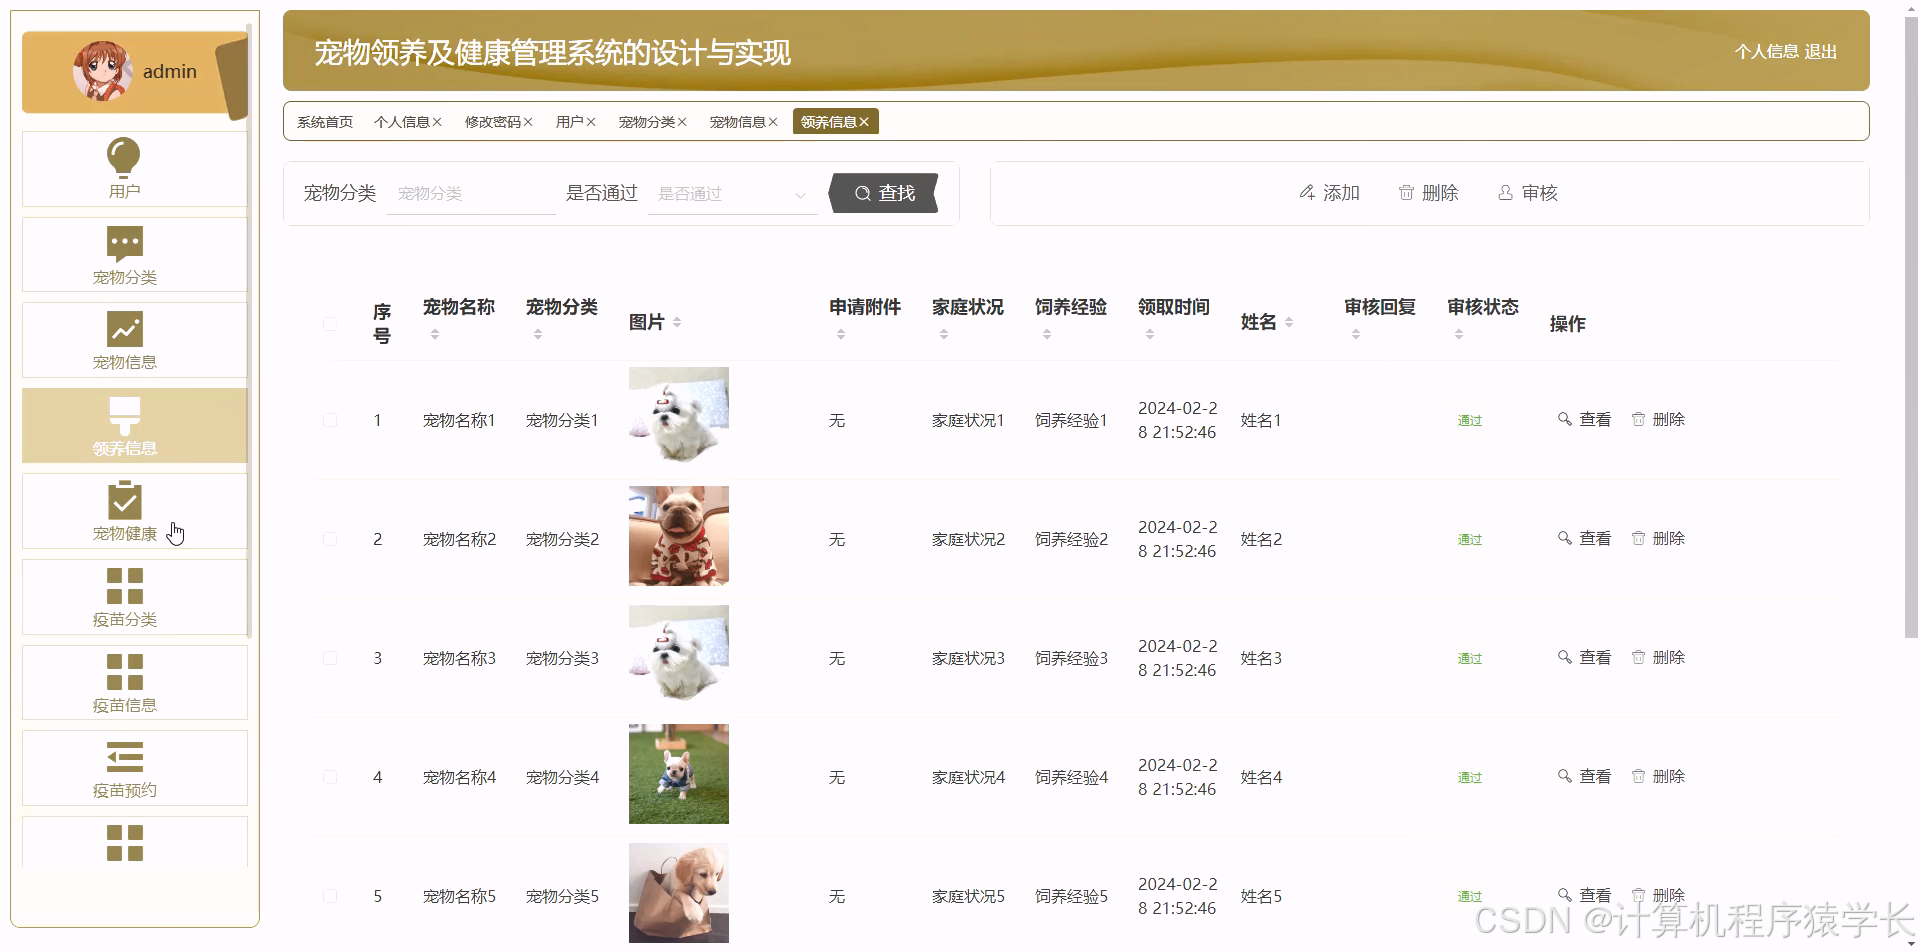Delete the row for 姓名3
Screen dimensions: 1920x952
(1658, 657)
